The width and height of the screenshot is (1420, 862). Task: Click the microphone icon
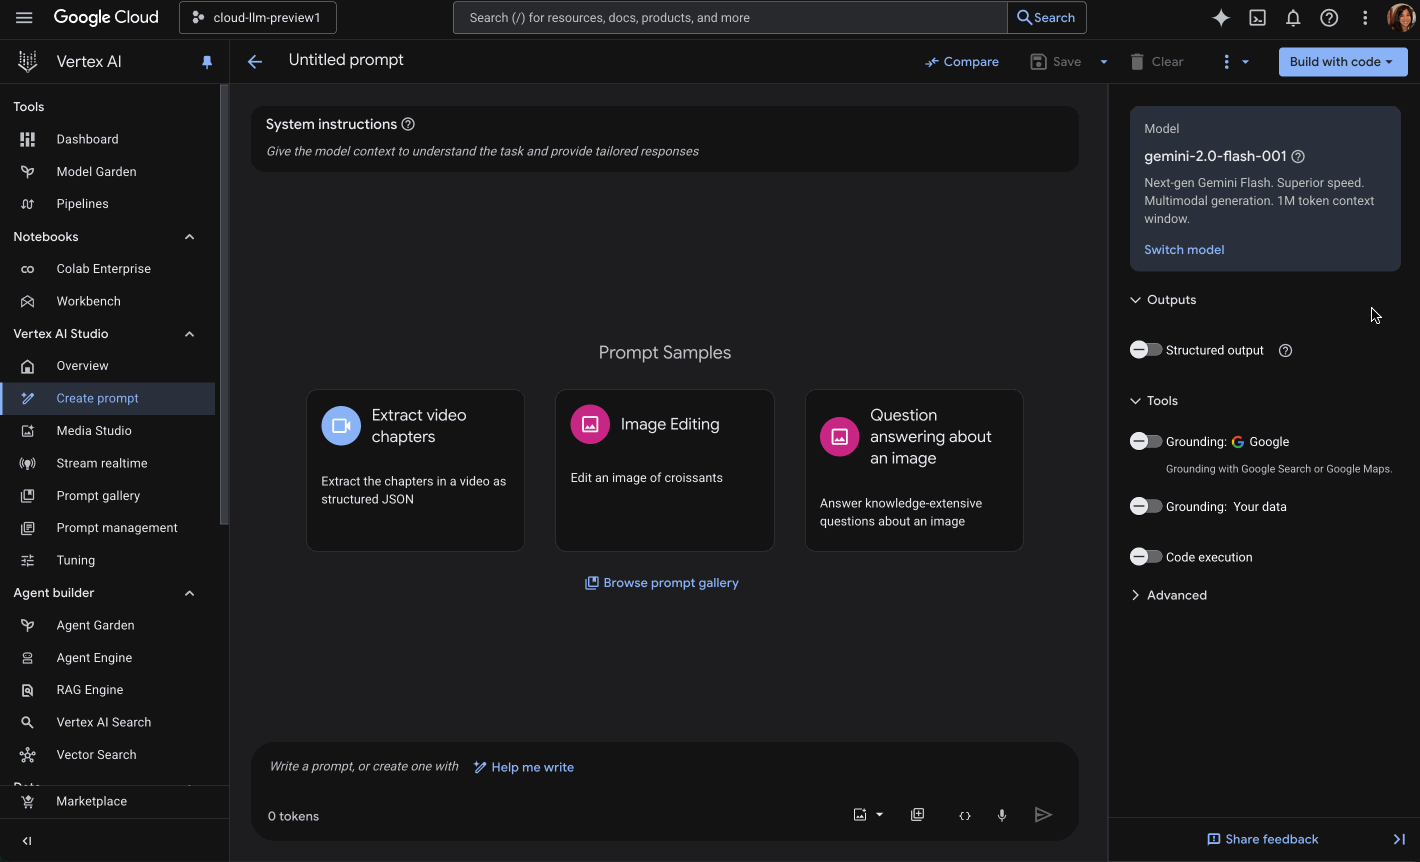pyautogui.click(x=1002, y=816)
